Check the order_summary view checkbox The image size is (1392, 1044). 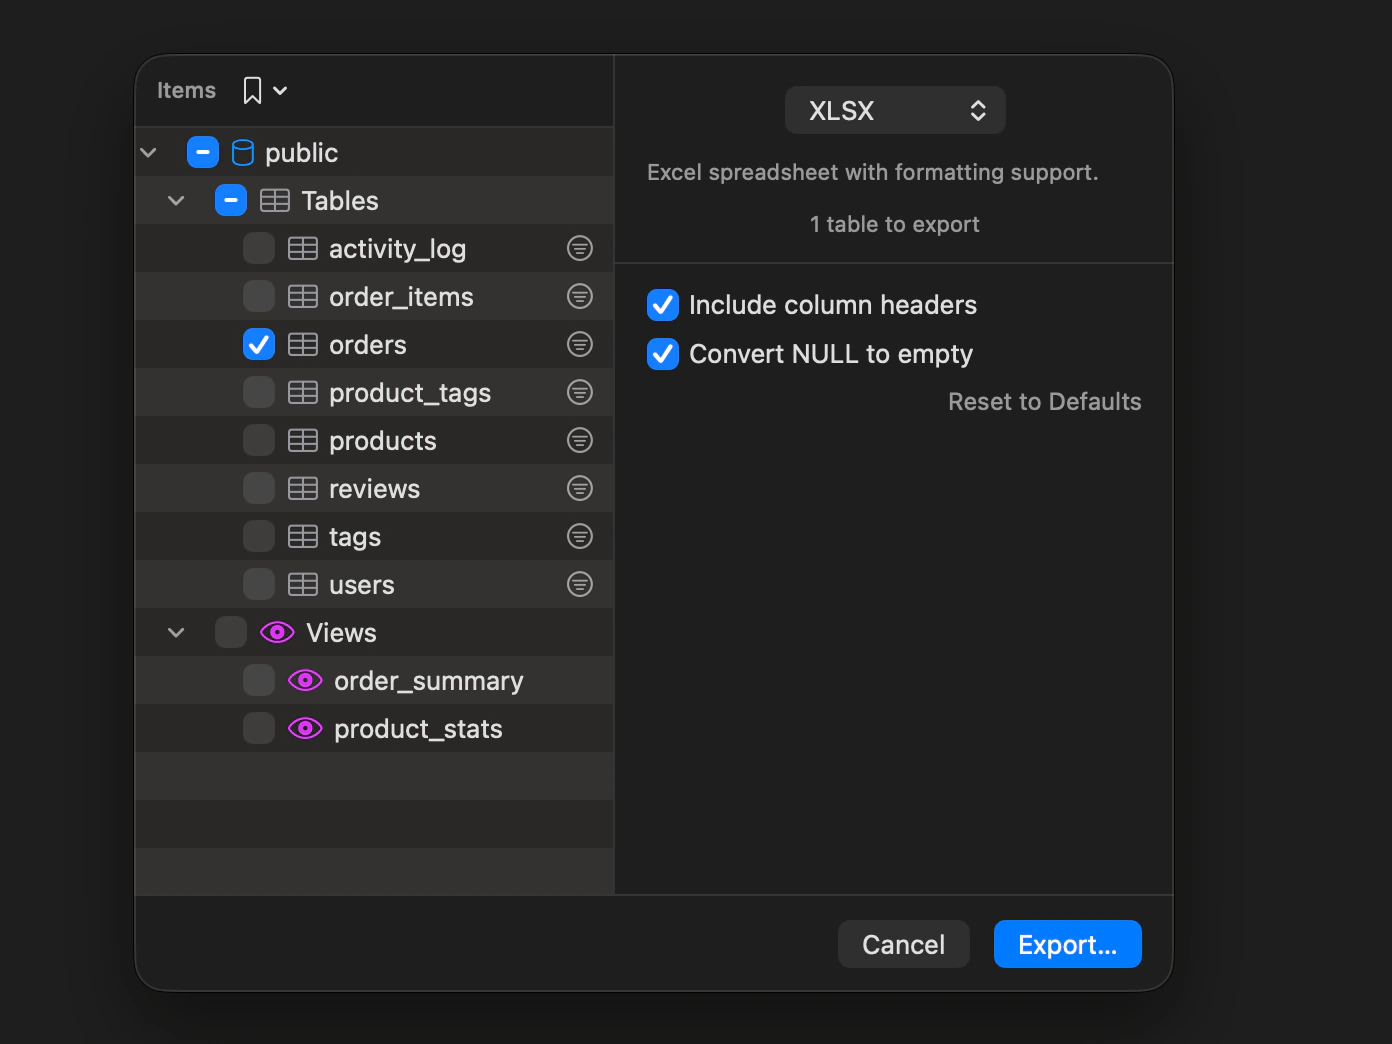(x=259, y=680)
